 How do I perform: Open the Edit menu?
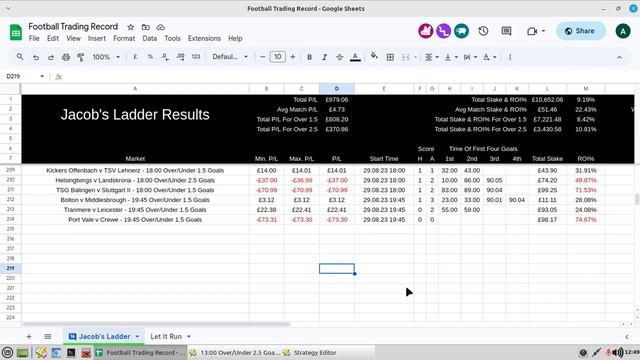(x=53, y=38)
